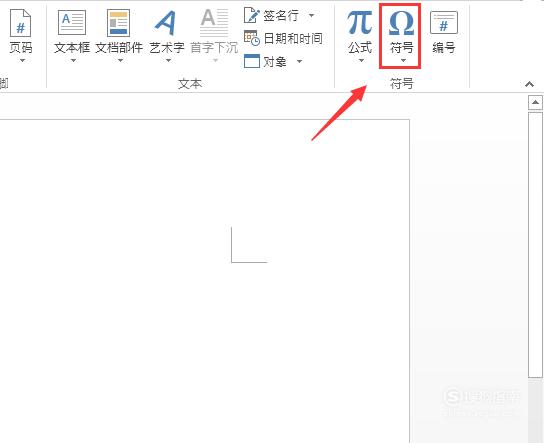Image resolution: width=544 pixels, height=443 pixels.
Task: Click the 编号 number icon
Action: (x=444, y=23)
